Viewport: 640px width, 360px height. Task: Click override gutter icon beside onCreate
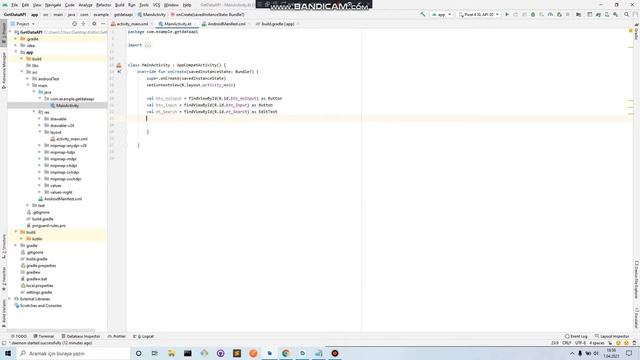pyautogui.click(x=119, y=72)
